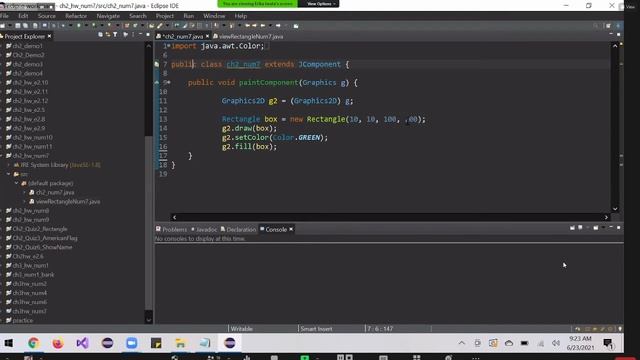640x360 pixels.
Task: Maximize the Project Explorer view
Action: (x=148, y=35)
